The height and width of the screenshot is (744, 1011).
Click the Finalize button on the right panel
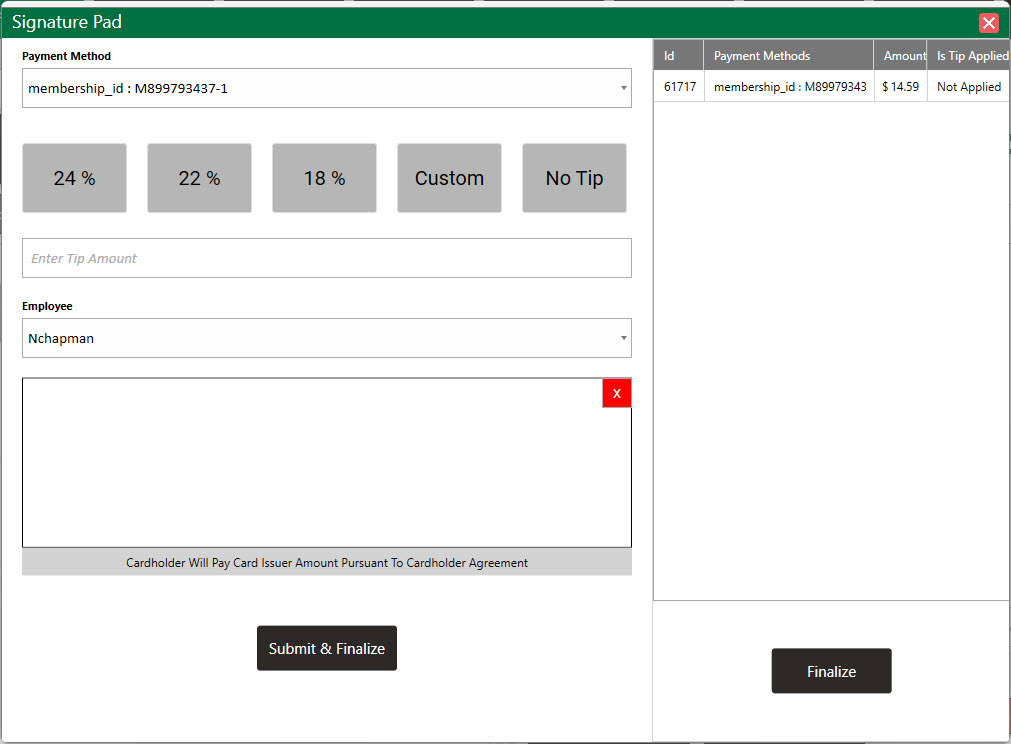pyautogui.click(x=831, y=671)
